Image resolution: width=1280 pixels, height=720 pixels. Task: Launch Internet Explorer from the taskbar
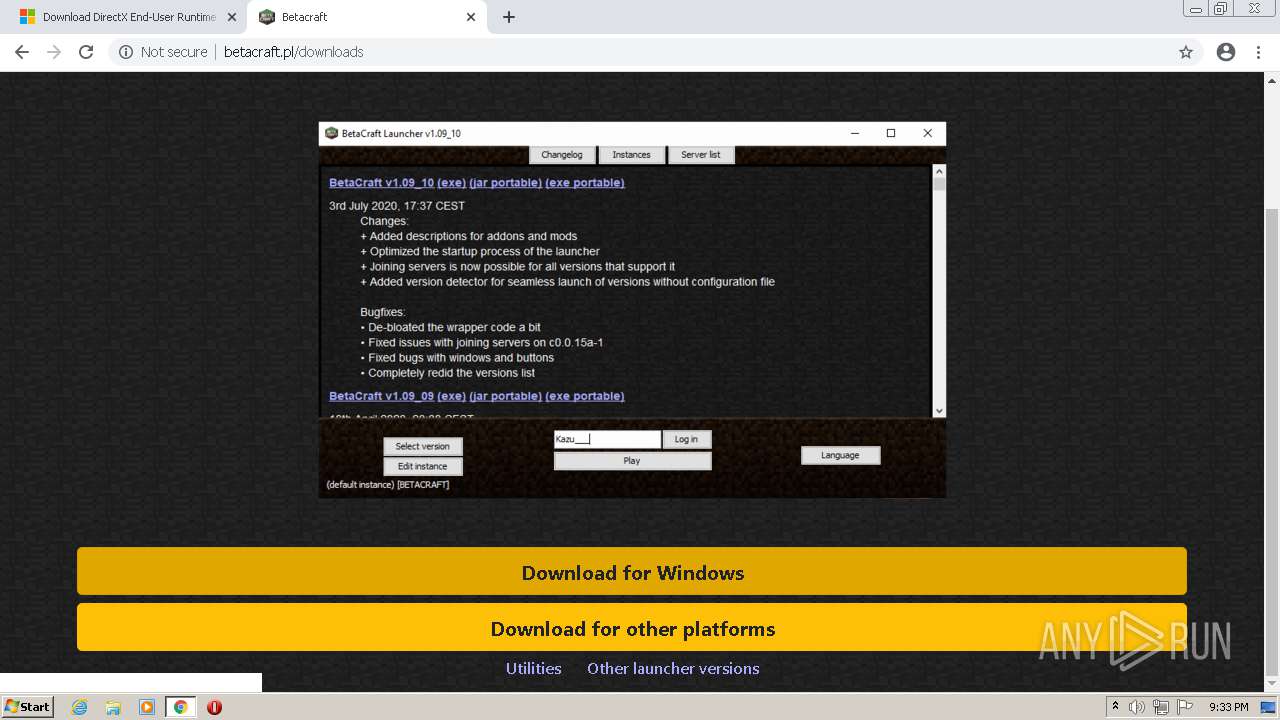pyautogui.click(x=79, y=707)
